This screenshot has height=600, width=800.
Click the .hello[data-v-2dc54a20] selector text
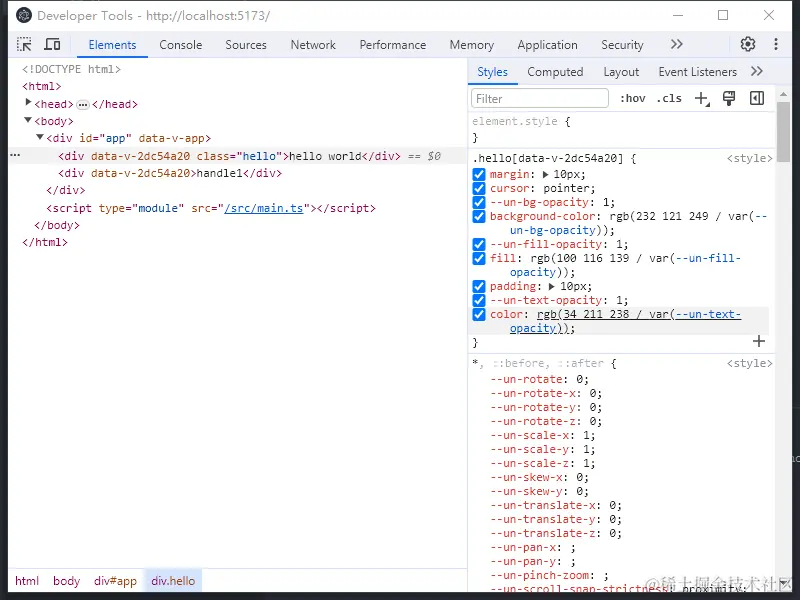(x=547, y=158)
